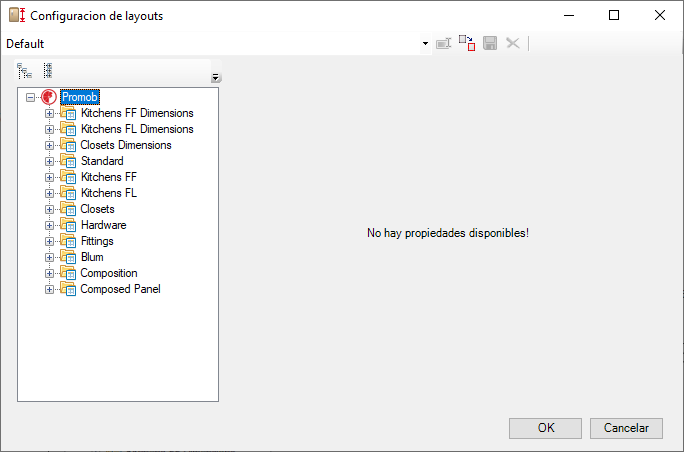
Task: Click the copy layout toolbar icon
Action: (467, 43)
